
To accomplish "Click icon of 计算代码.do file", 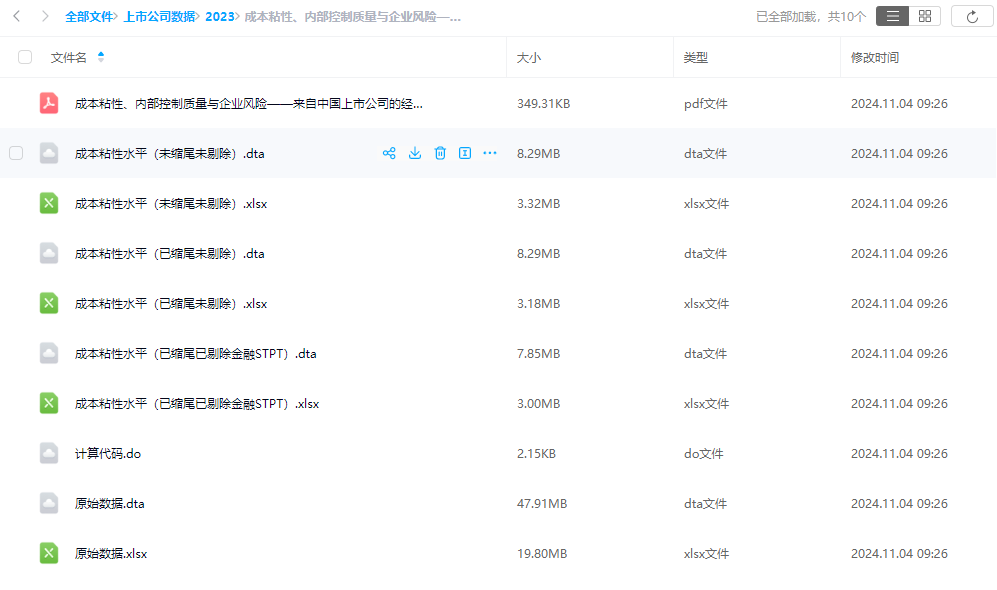I will pyautogui.click(x=49, y=453).
